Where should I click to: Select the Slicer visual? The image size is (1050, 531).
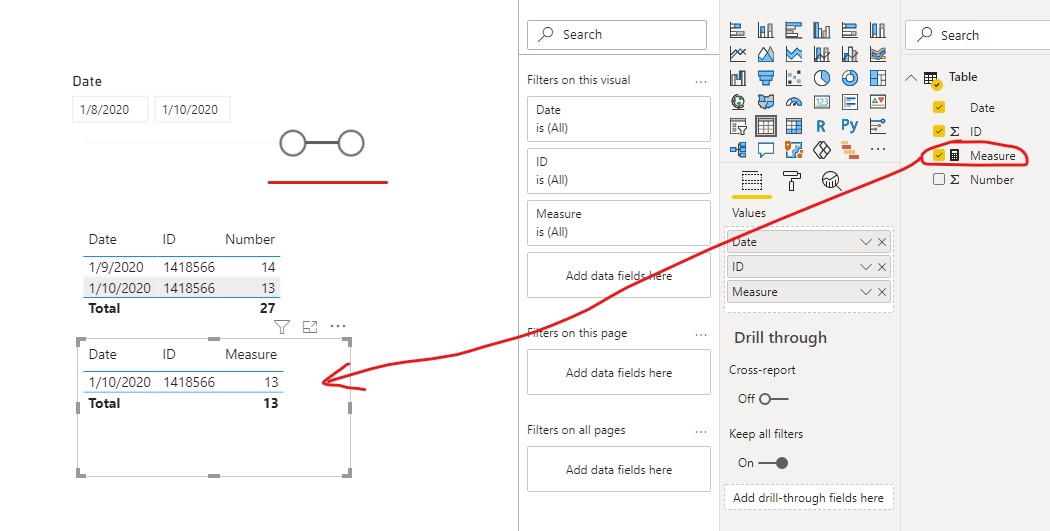pyautogui.click(x=738, y=126)
